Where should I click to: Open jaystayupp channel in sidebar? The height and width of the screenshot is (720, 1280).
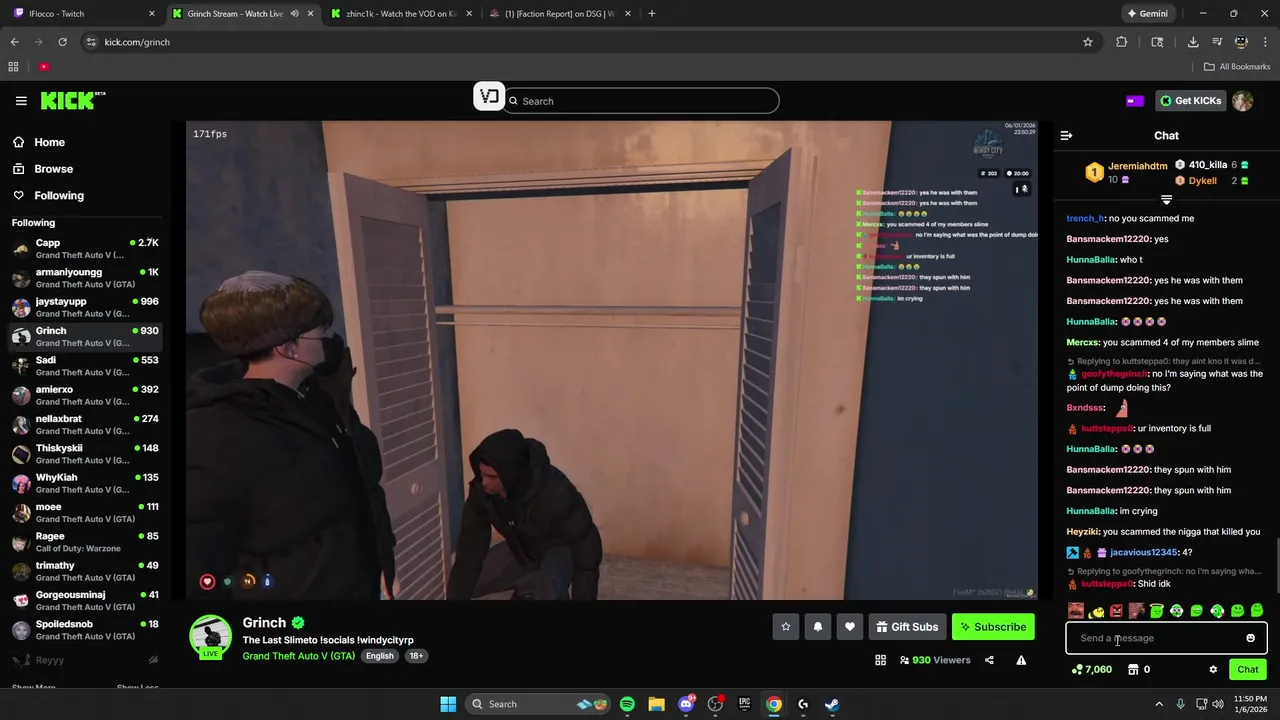click(x=85, y=307)
